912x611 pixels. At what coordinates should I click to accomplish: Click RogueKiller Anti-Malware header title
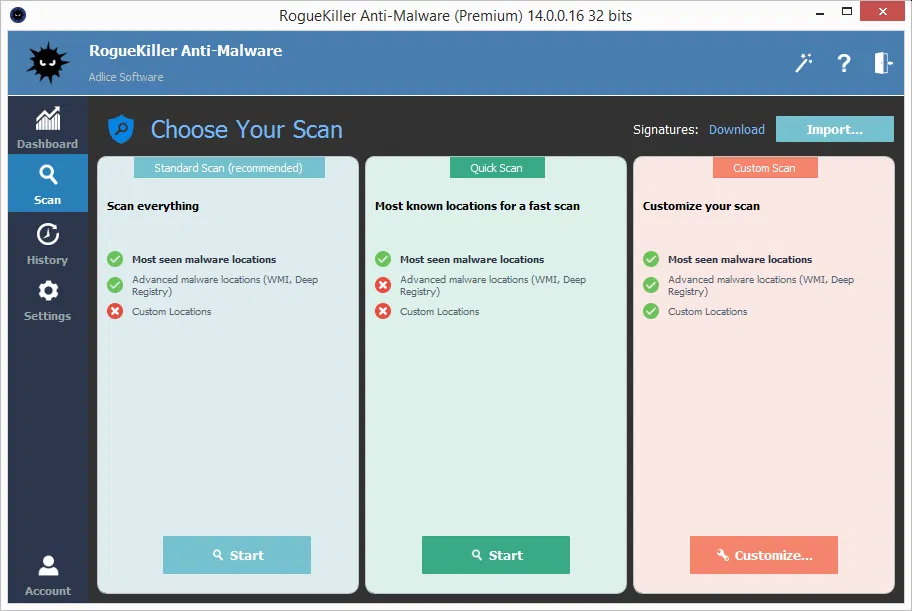pos(186,51)
